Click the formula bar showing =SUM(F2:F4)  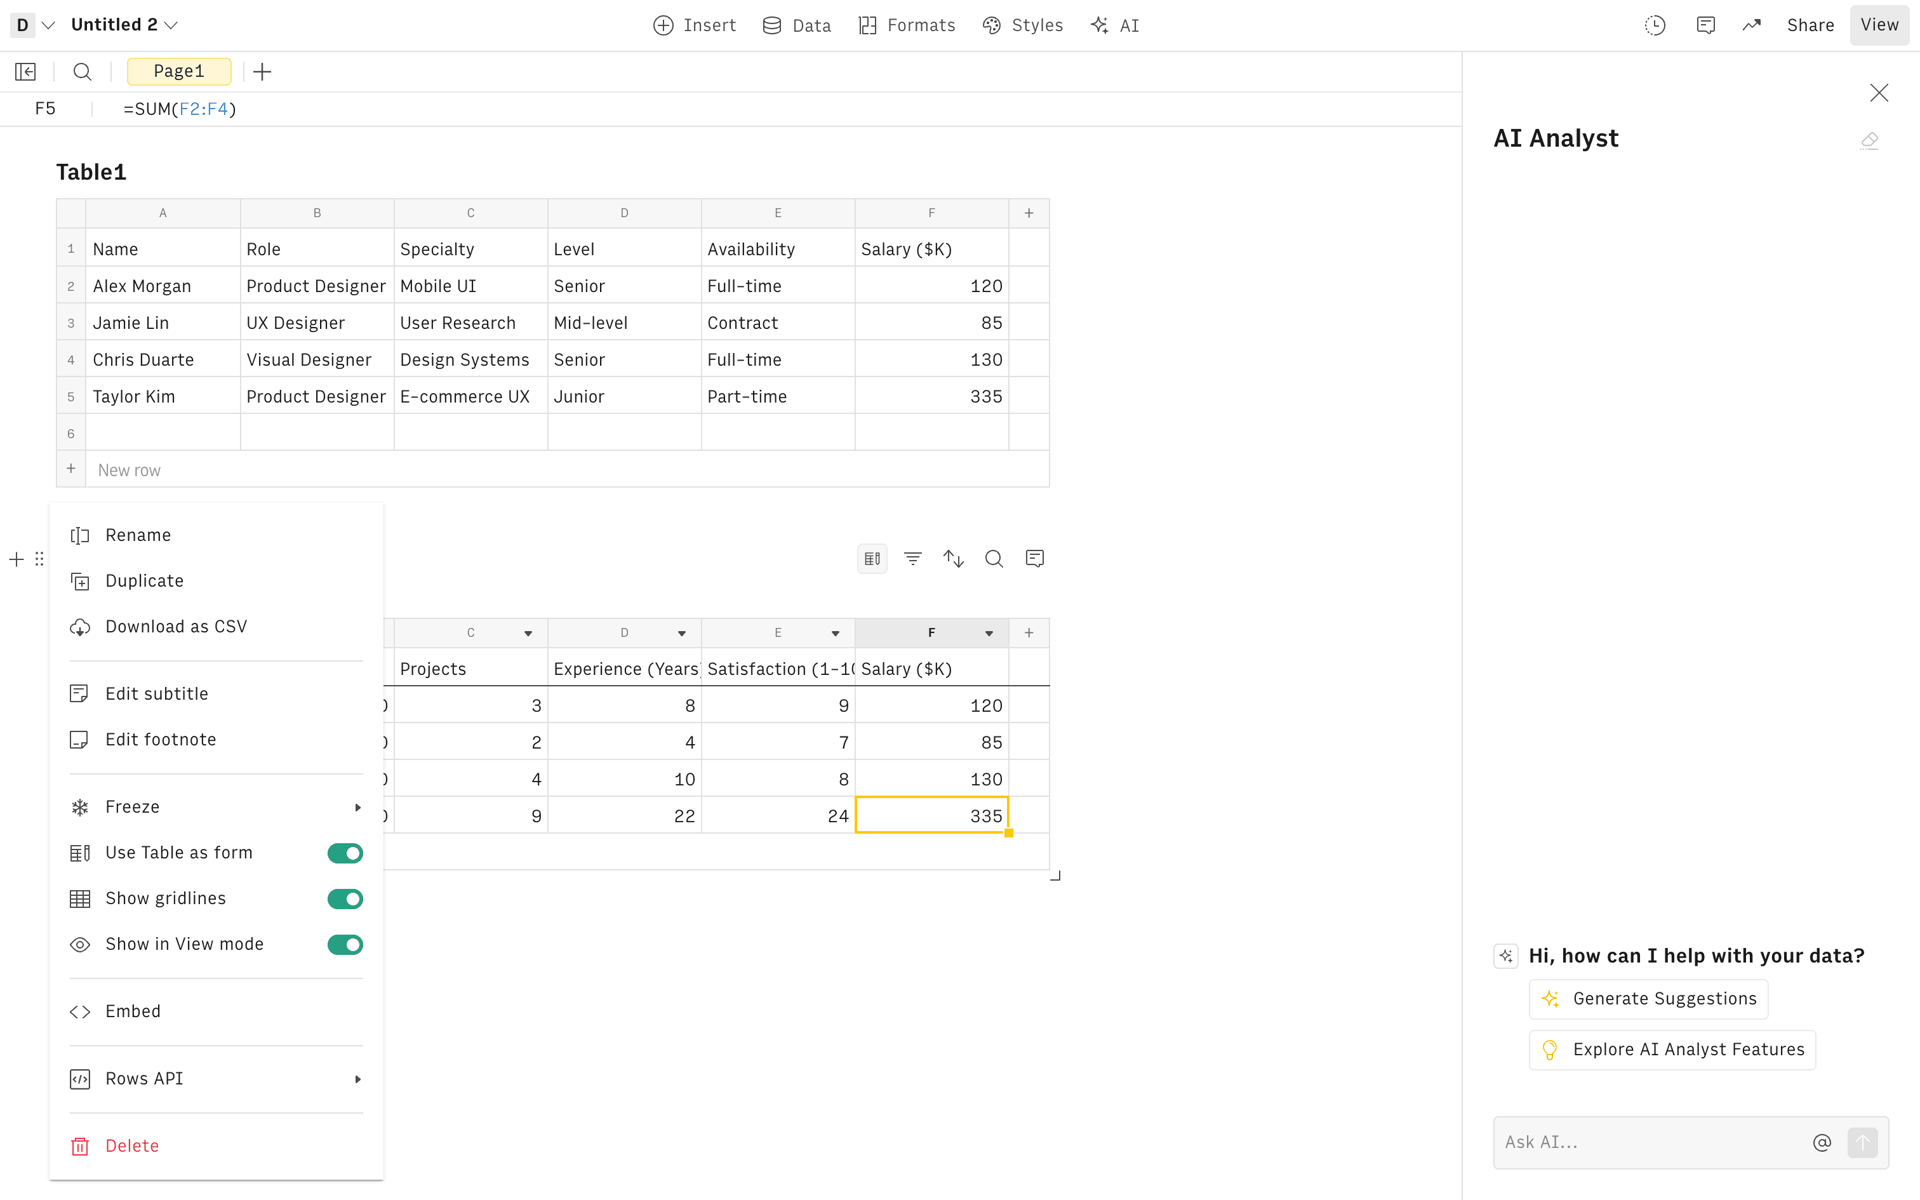(x=180, y=109)
